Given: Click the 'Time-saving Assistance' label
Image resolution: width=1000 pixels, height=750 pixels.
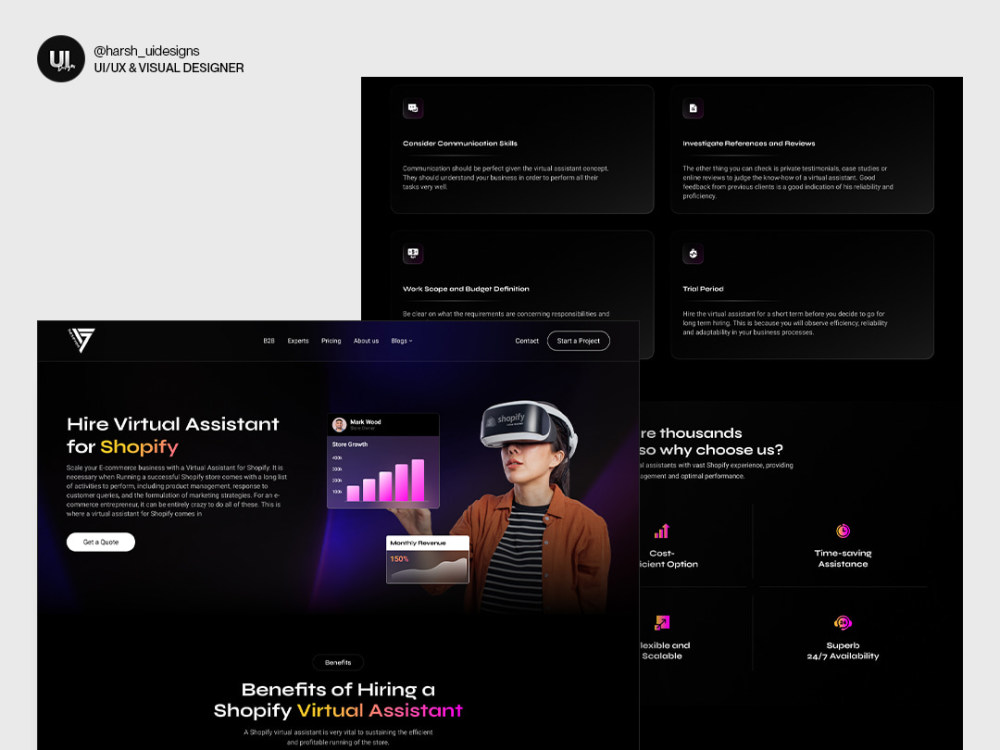Looking at the screenshot, I should pos(843,559).
